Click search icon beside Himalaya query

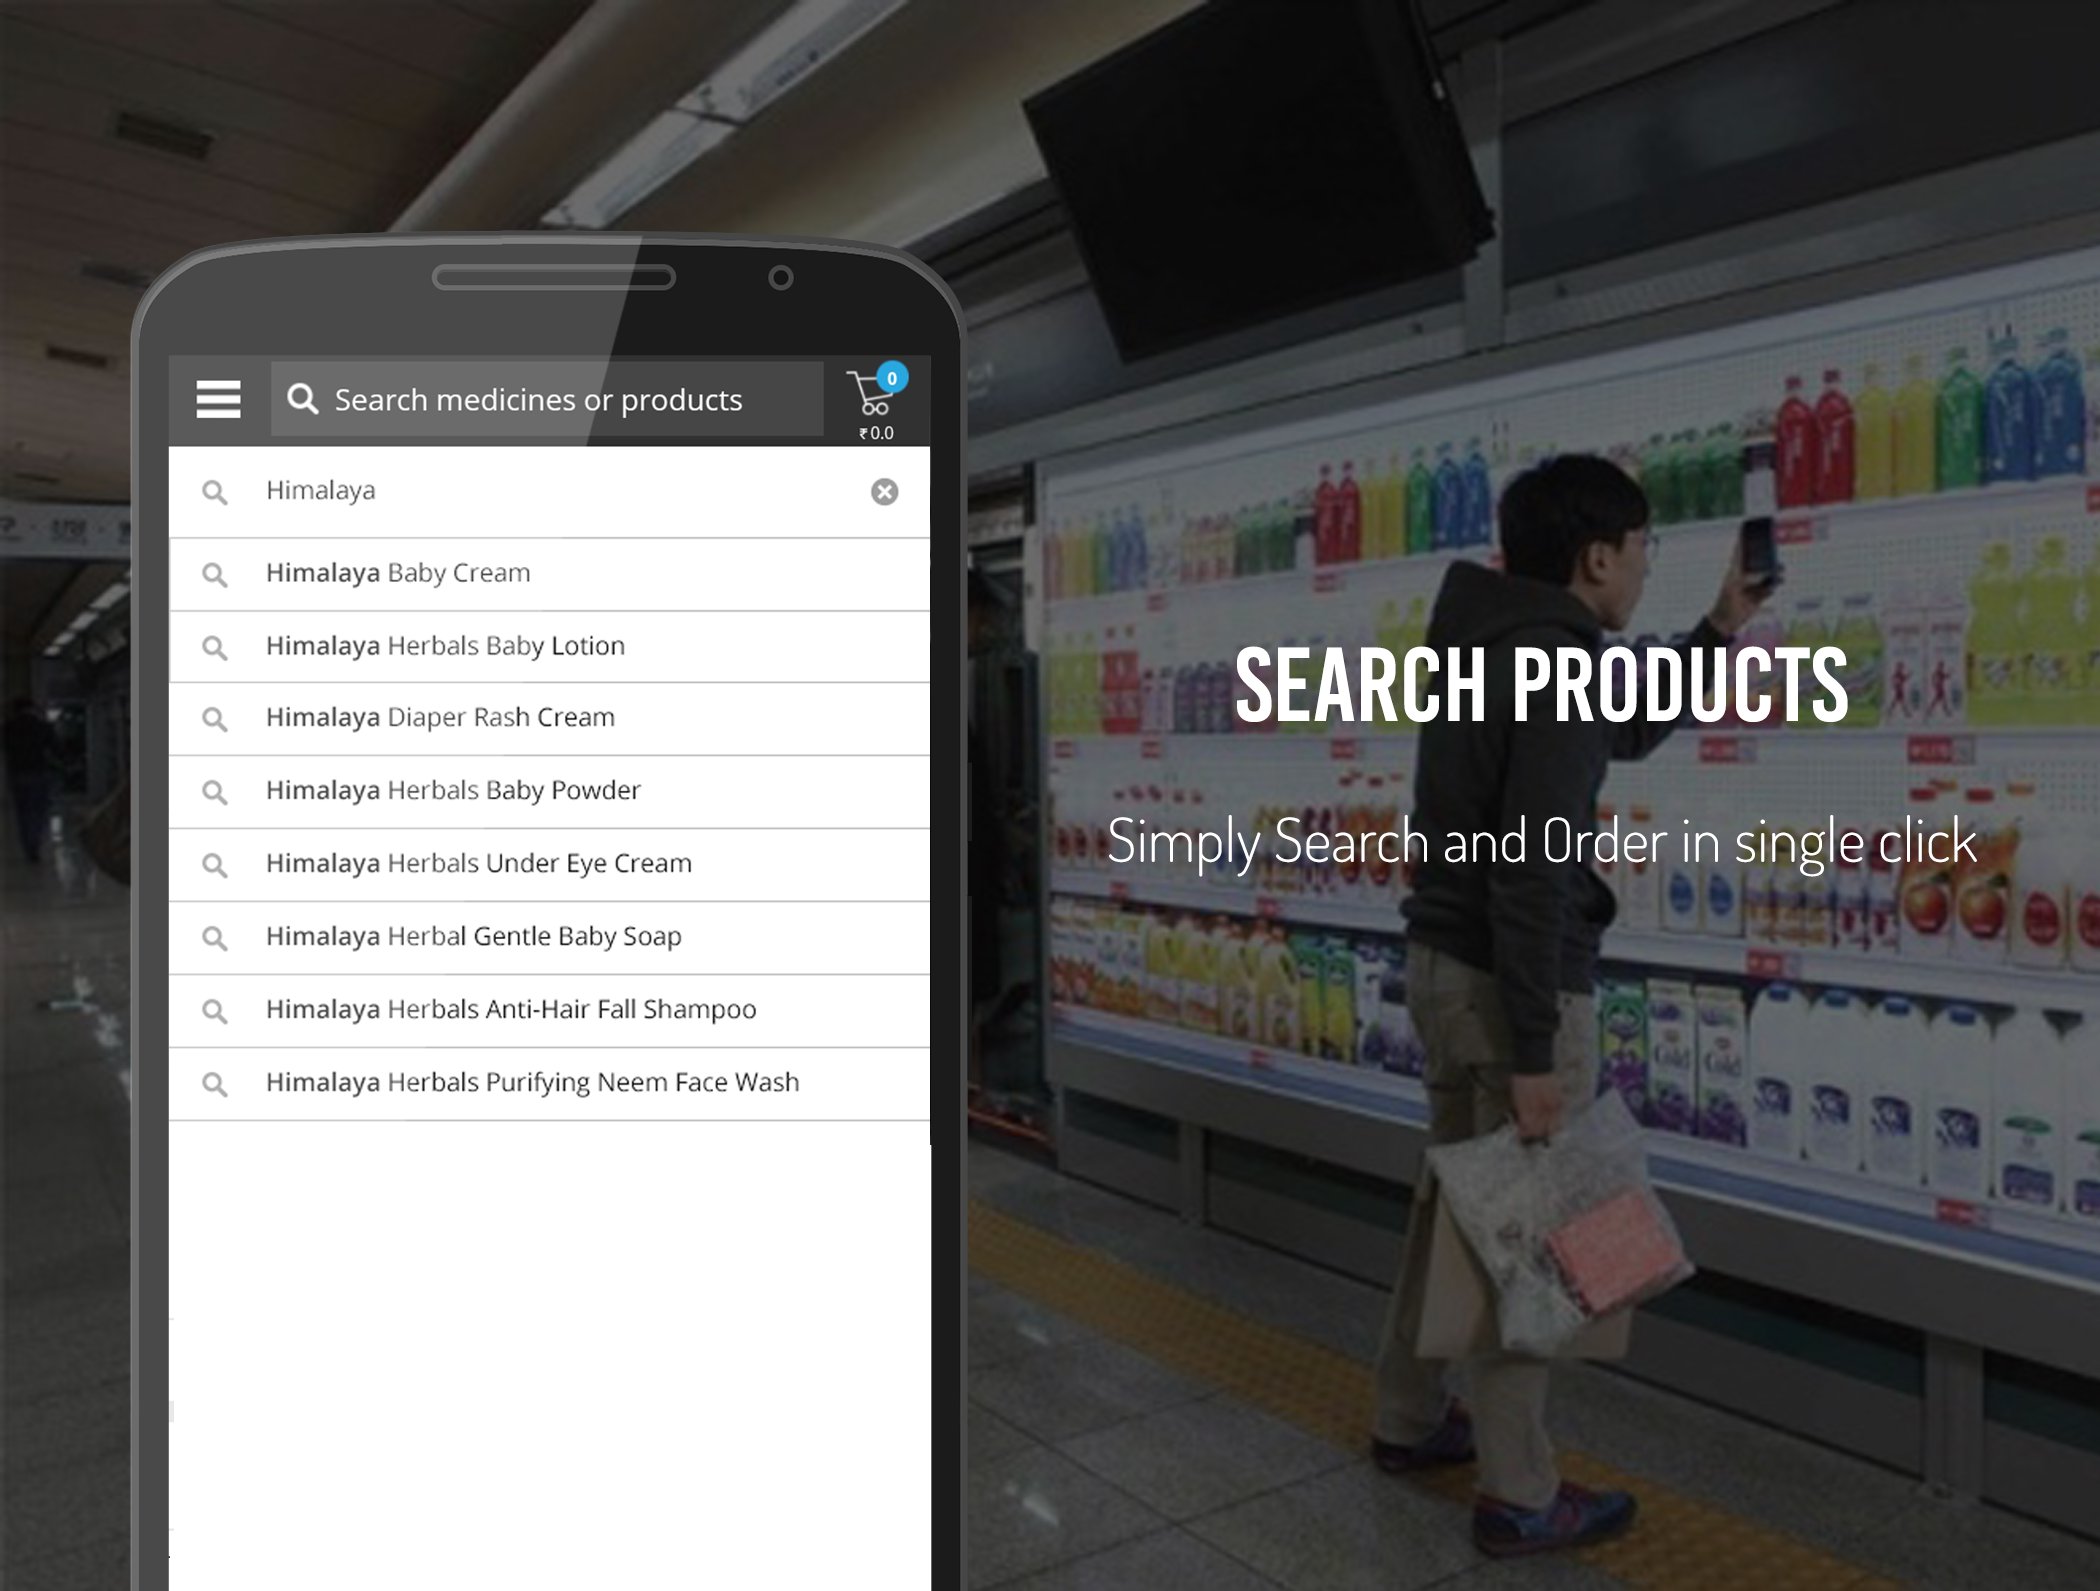214,492
